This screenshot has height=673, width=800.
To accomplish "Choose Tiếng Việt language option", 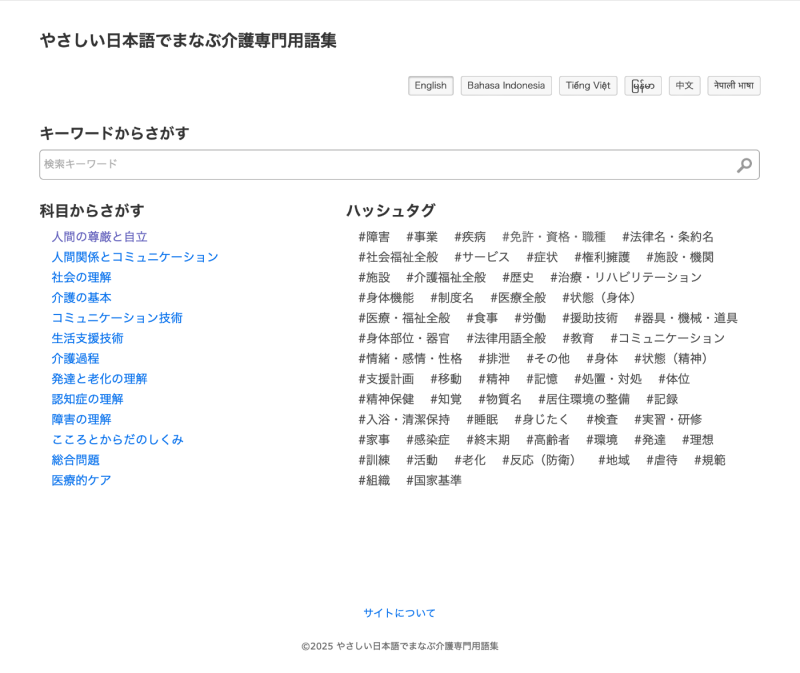I will pos(588,86).
